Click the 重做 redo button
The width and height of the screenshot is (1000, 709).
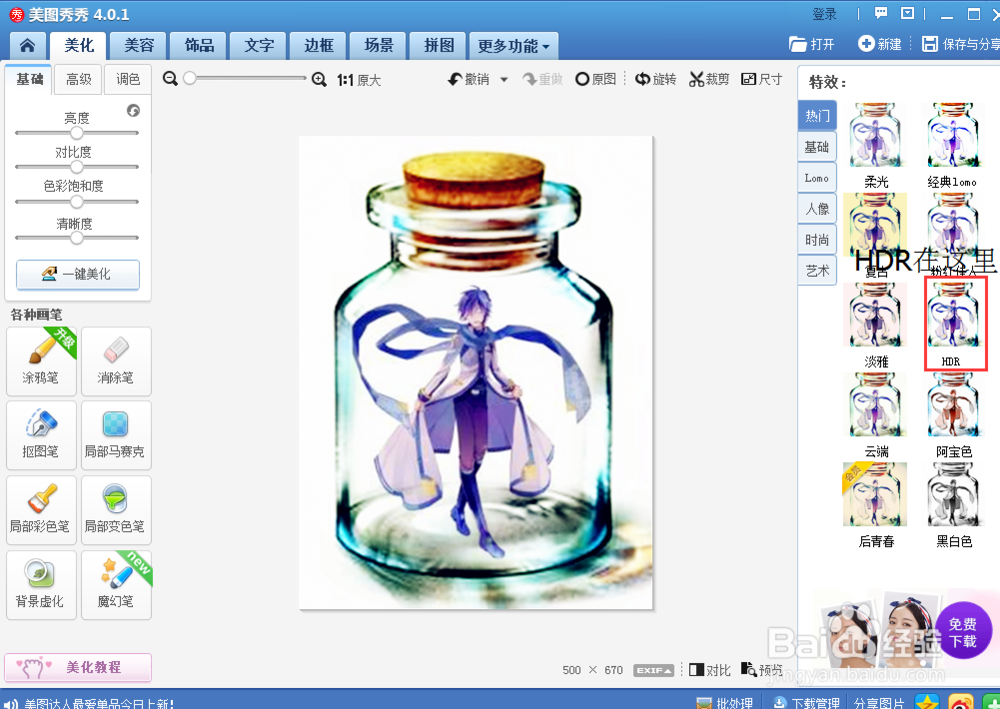tap(543, 79)
